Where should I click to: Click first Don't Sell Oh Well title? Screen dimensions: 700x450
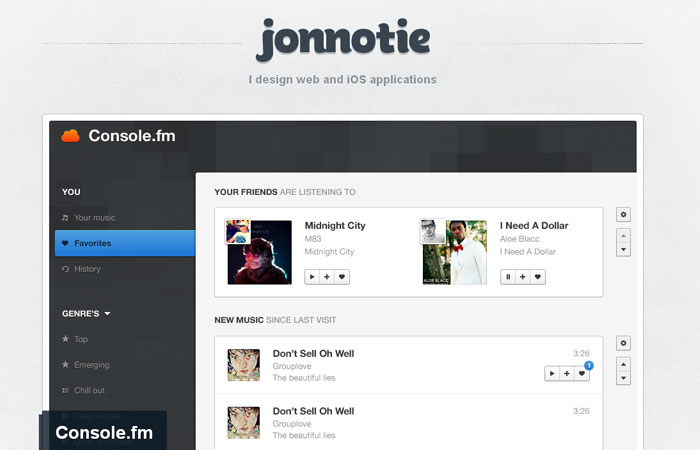313,354
